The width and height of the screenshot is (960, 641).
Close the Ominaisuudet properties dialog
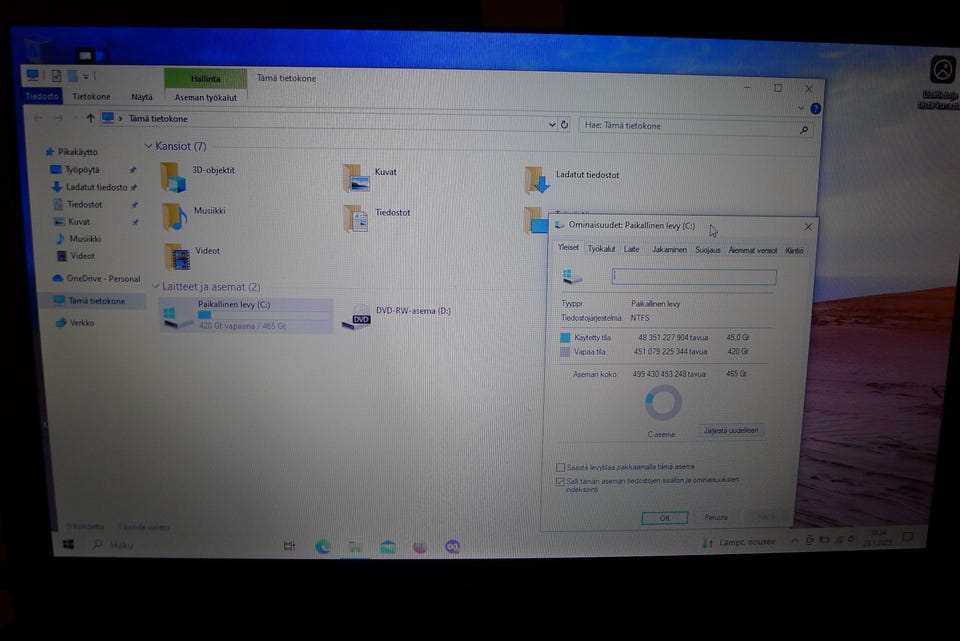[808, 227]
